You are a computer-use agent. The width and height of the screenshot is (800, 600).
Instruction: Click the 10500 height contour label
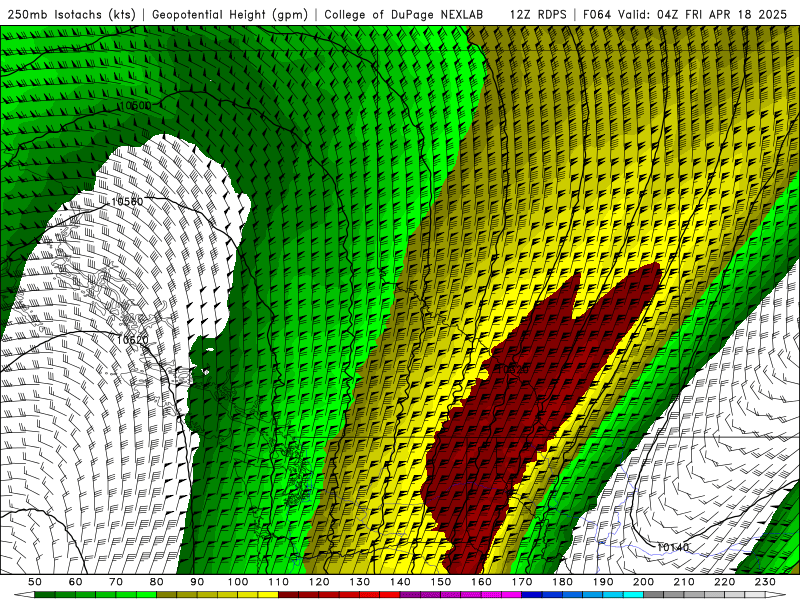[x=136, y=106]
